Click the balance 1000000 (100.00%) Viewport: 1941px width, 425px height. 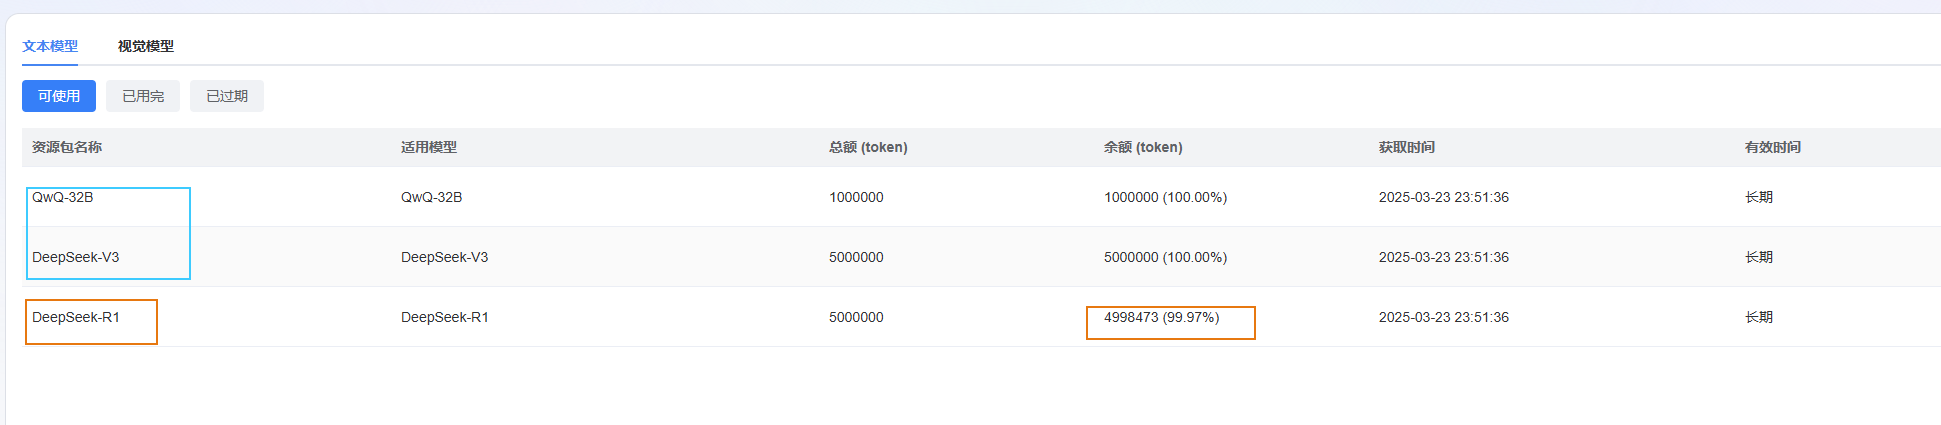point(1166,197)
